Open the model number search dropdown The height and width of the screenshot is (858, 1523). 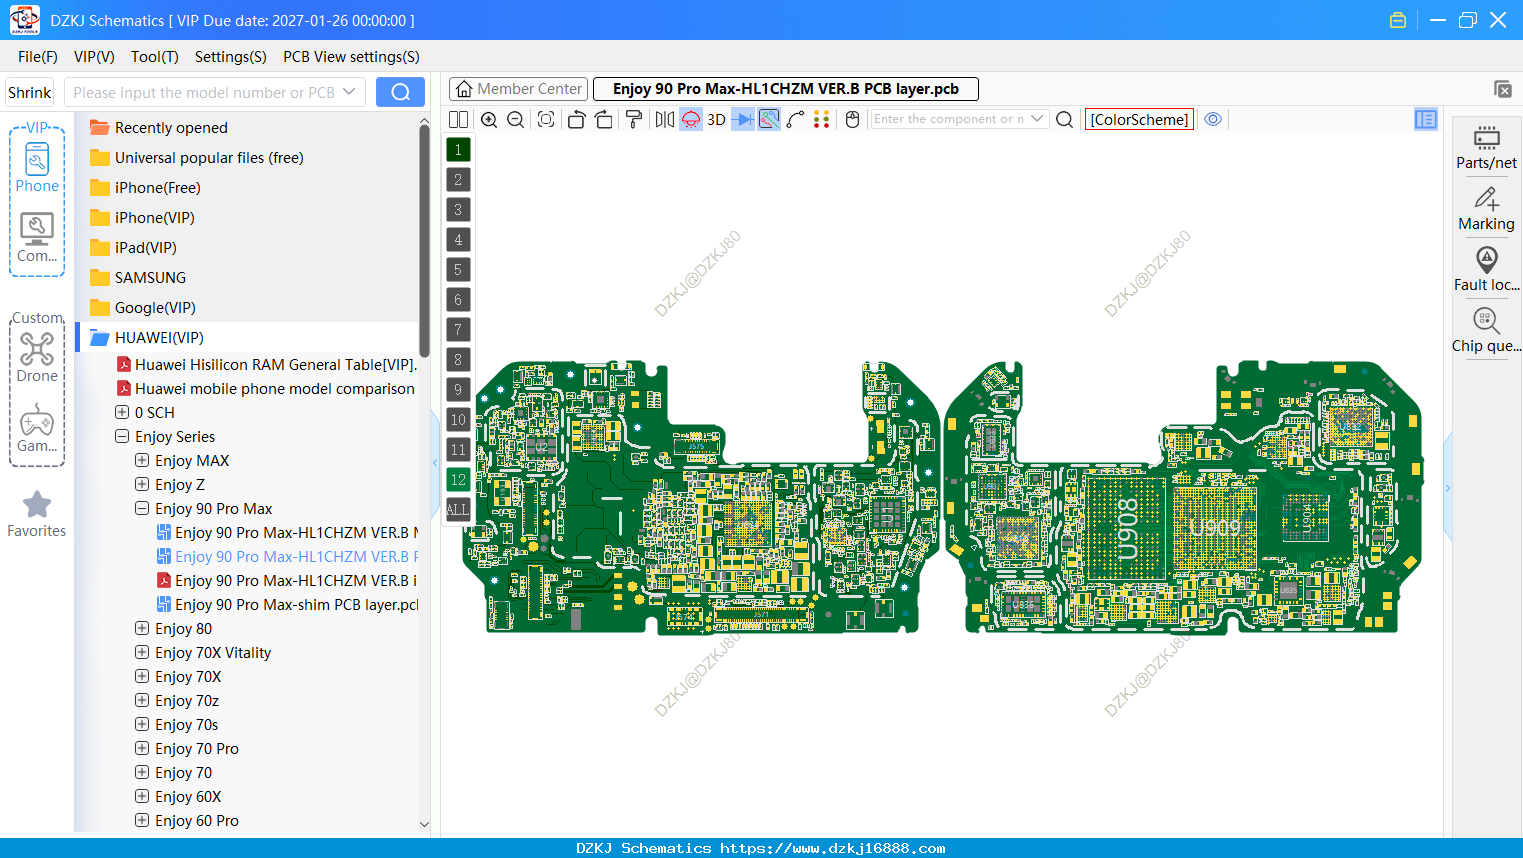click(349, 92)
